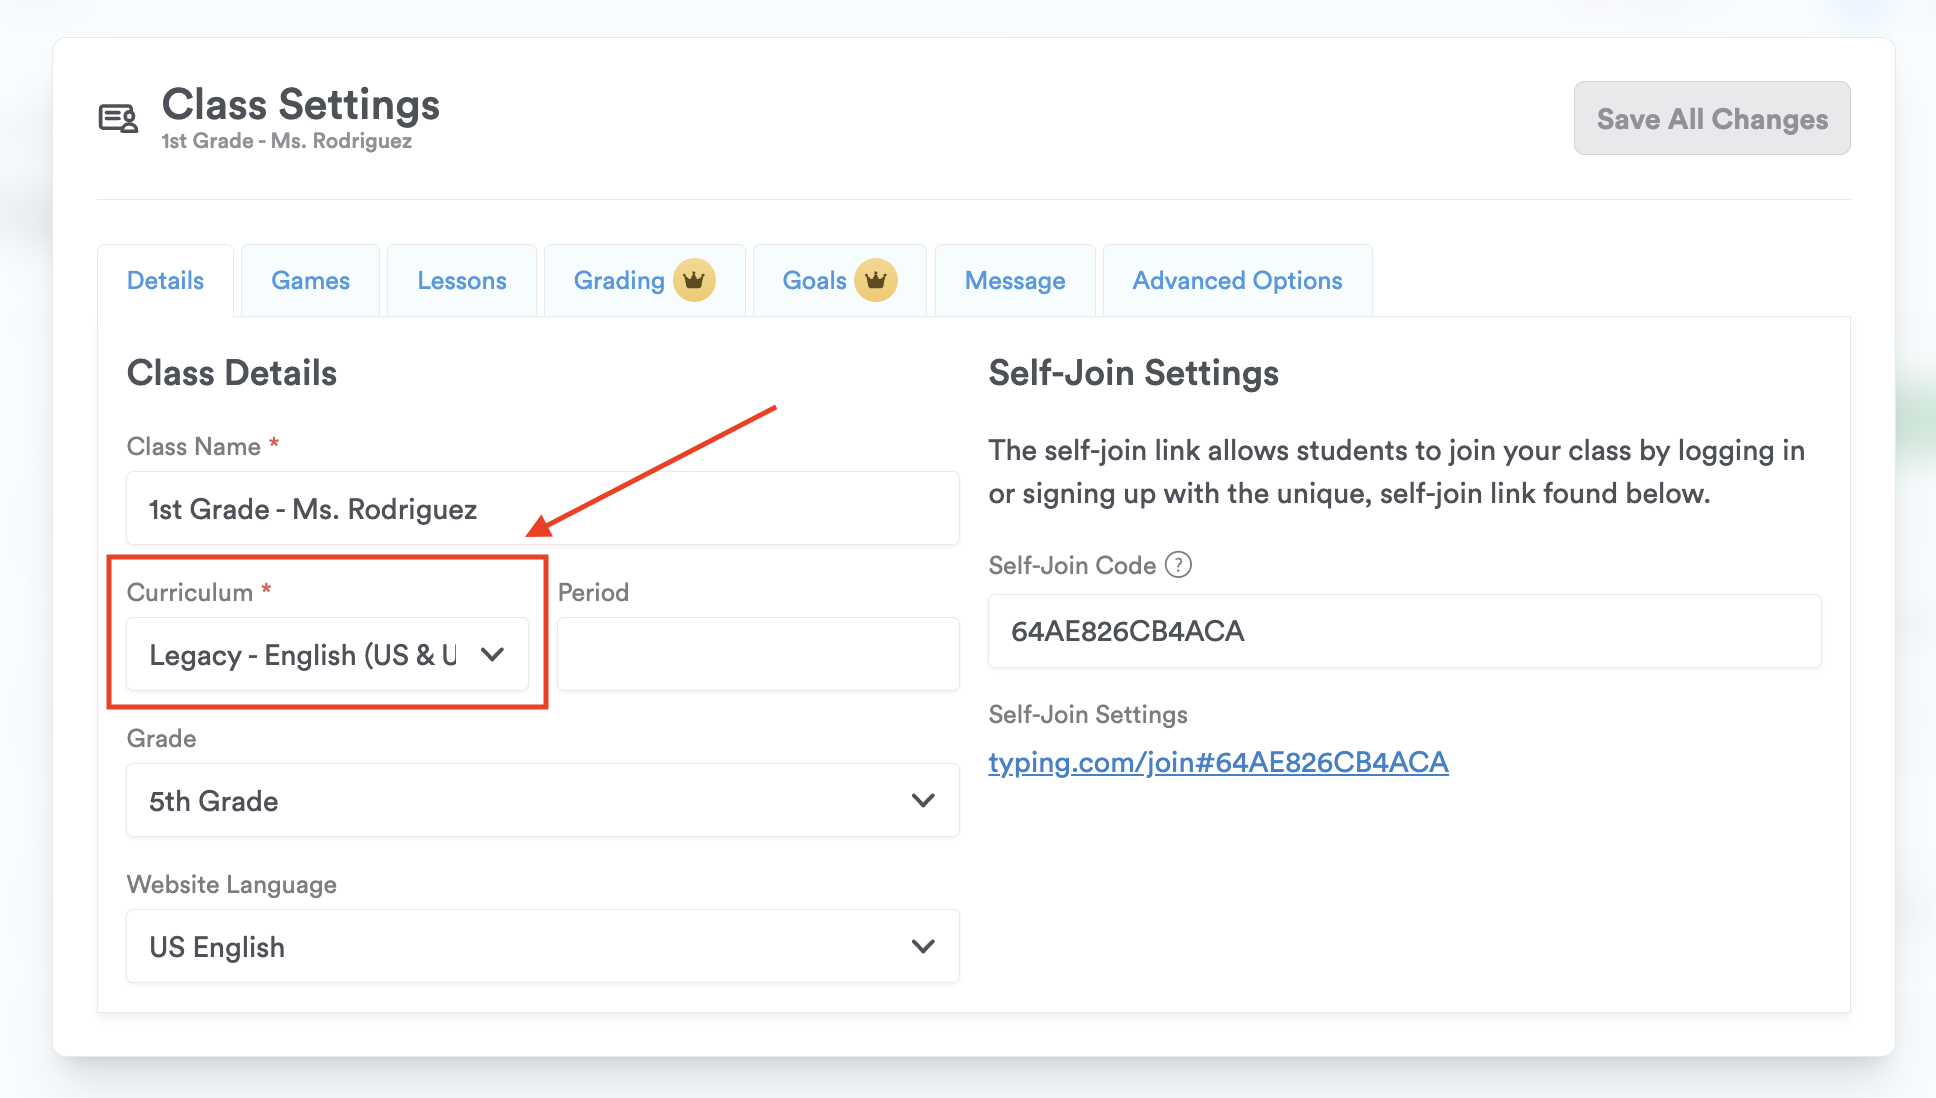Click the Grade dropdown chevron arrow
Viewport: 1936px width, 1098px height.
click(923, 801)
